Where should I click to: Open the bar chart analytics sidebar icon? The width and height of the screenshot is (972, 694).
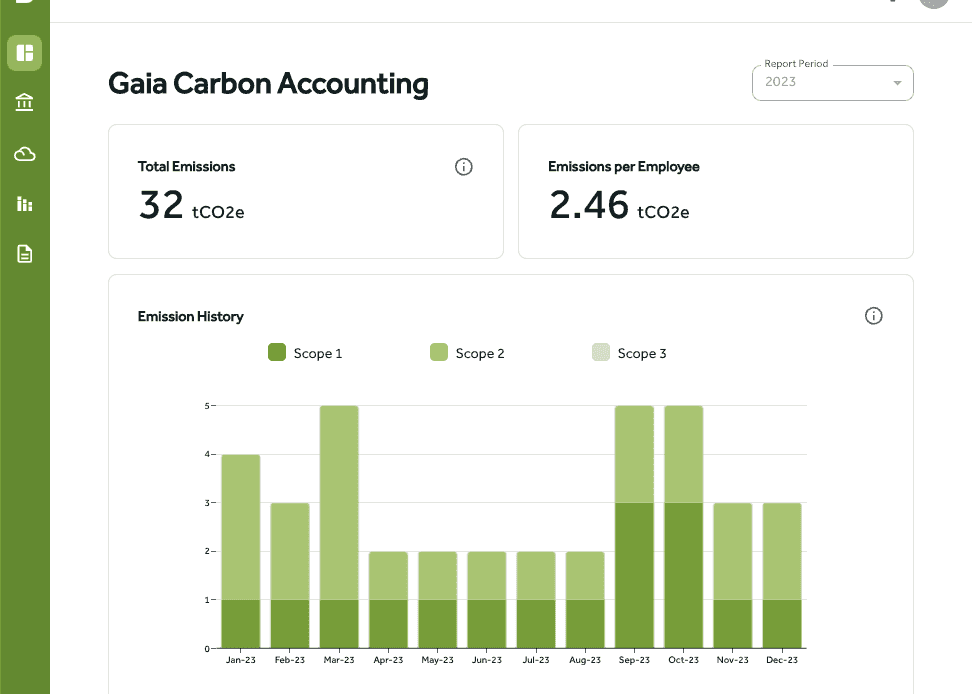[25, 204]
